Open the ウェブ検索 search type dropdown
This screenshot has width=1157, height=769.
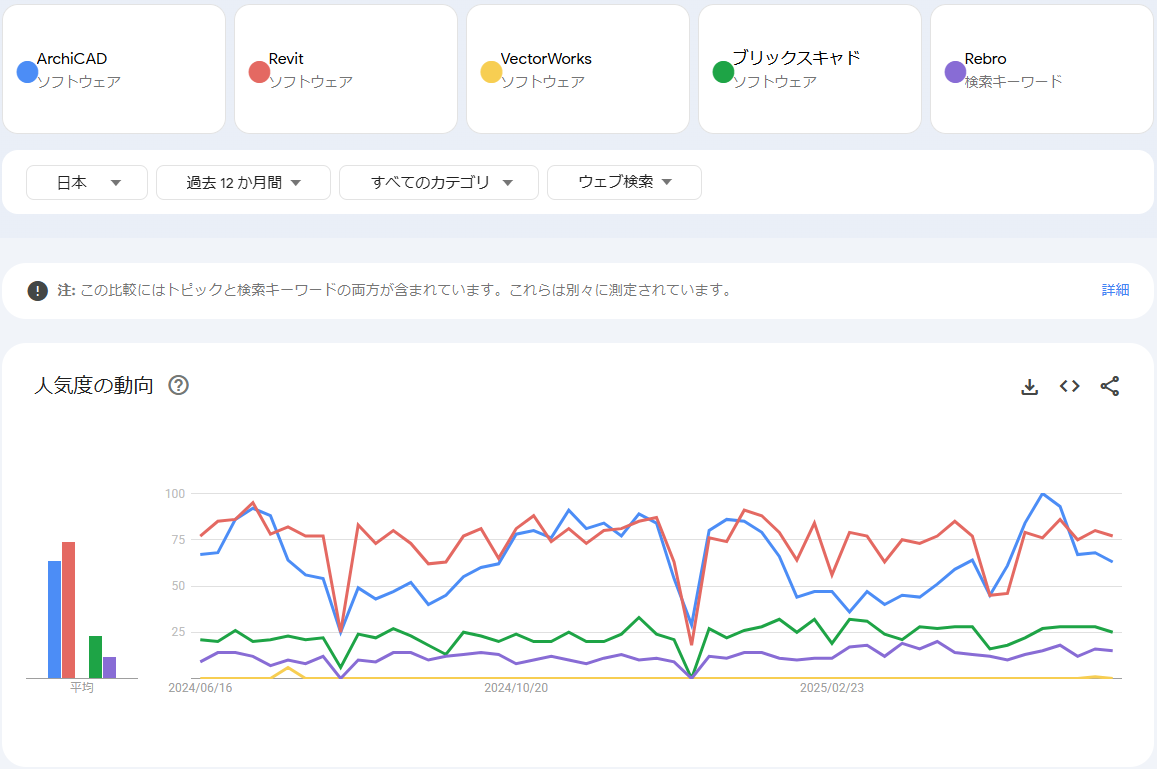coord(624,182)
